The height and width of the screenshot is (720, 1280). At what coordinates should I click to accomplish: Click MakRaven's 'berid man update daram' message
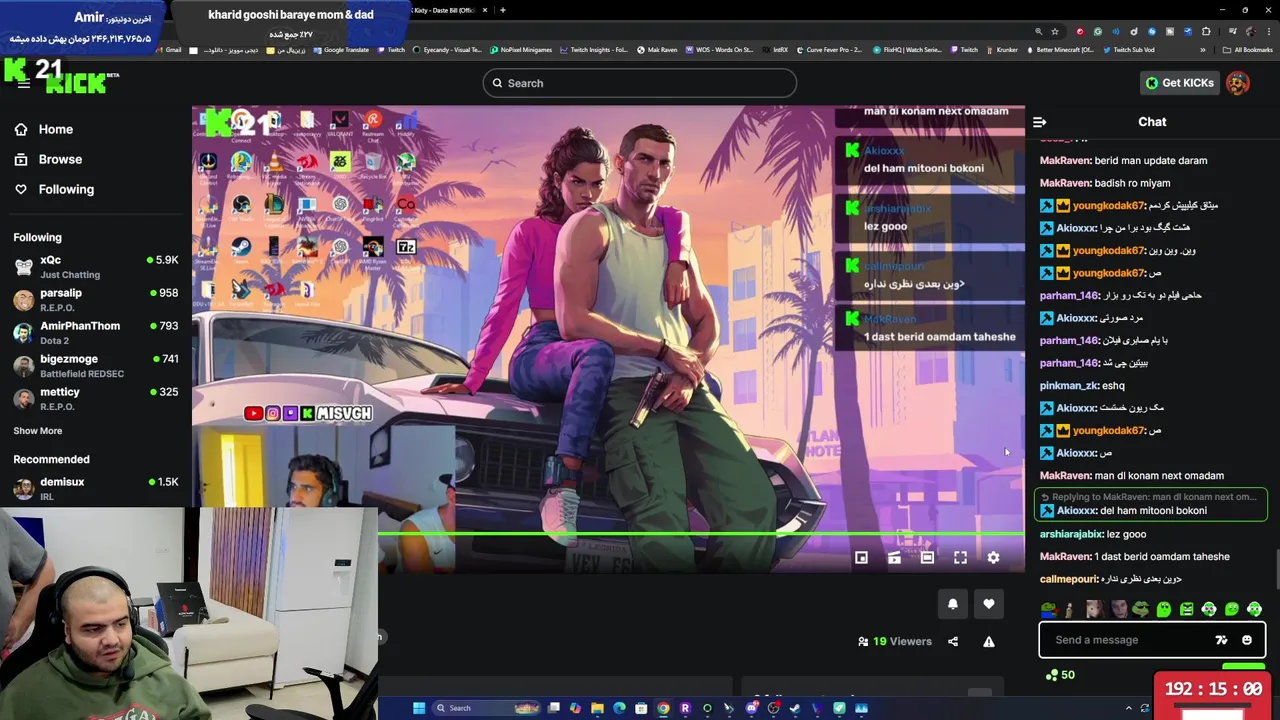pos(1124,161)
